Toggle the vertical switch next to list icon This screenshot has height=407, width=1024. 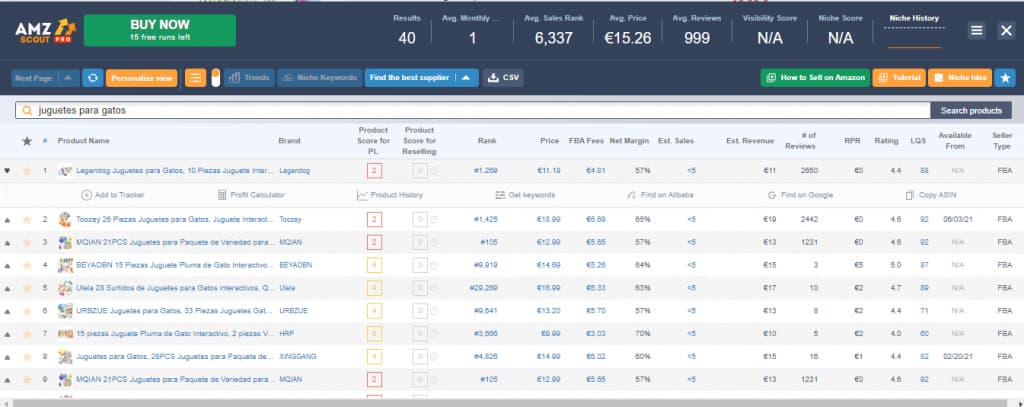[x=216, y=78]
